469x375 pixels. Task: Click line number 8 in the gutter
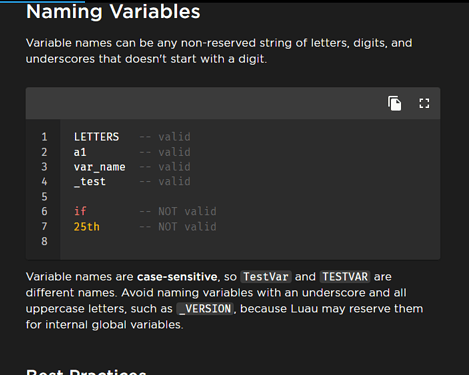pos(44,241)
